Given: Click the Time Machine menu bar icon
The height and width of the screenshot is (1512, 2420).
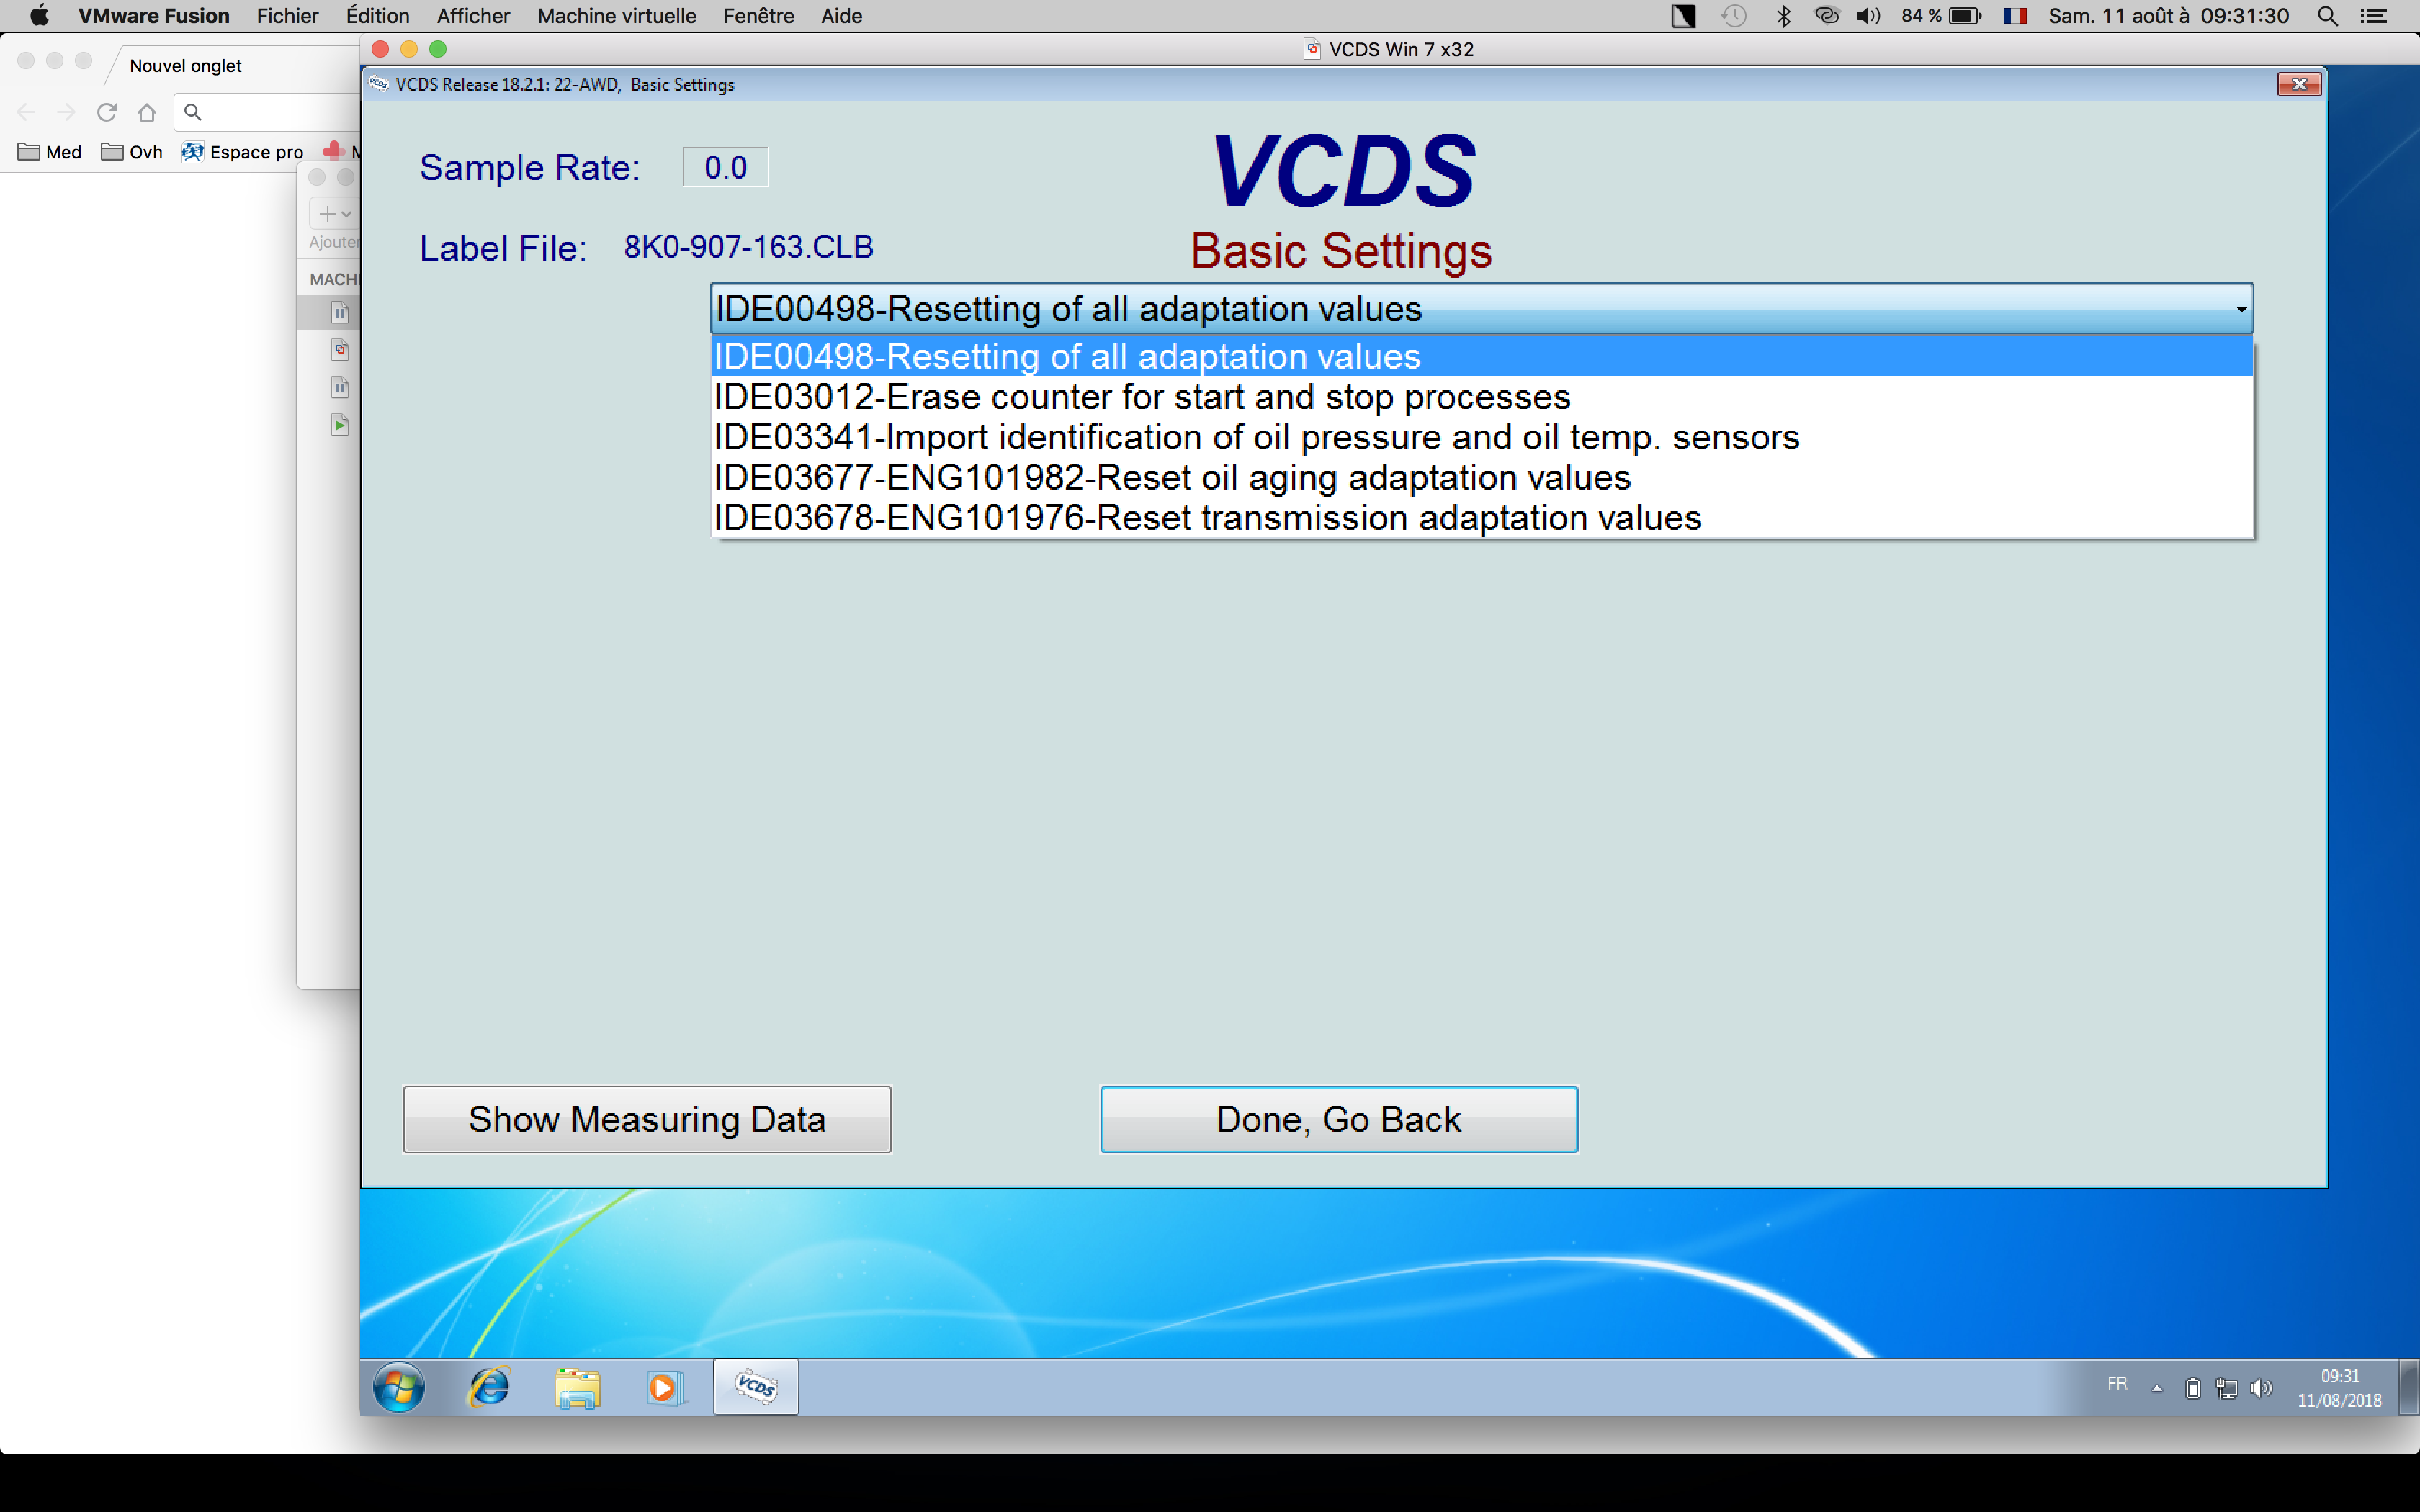Looking at the screenshot, I should pyautogui.click(x=1733, y=16).
